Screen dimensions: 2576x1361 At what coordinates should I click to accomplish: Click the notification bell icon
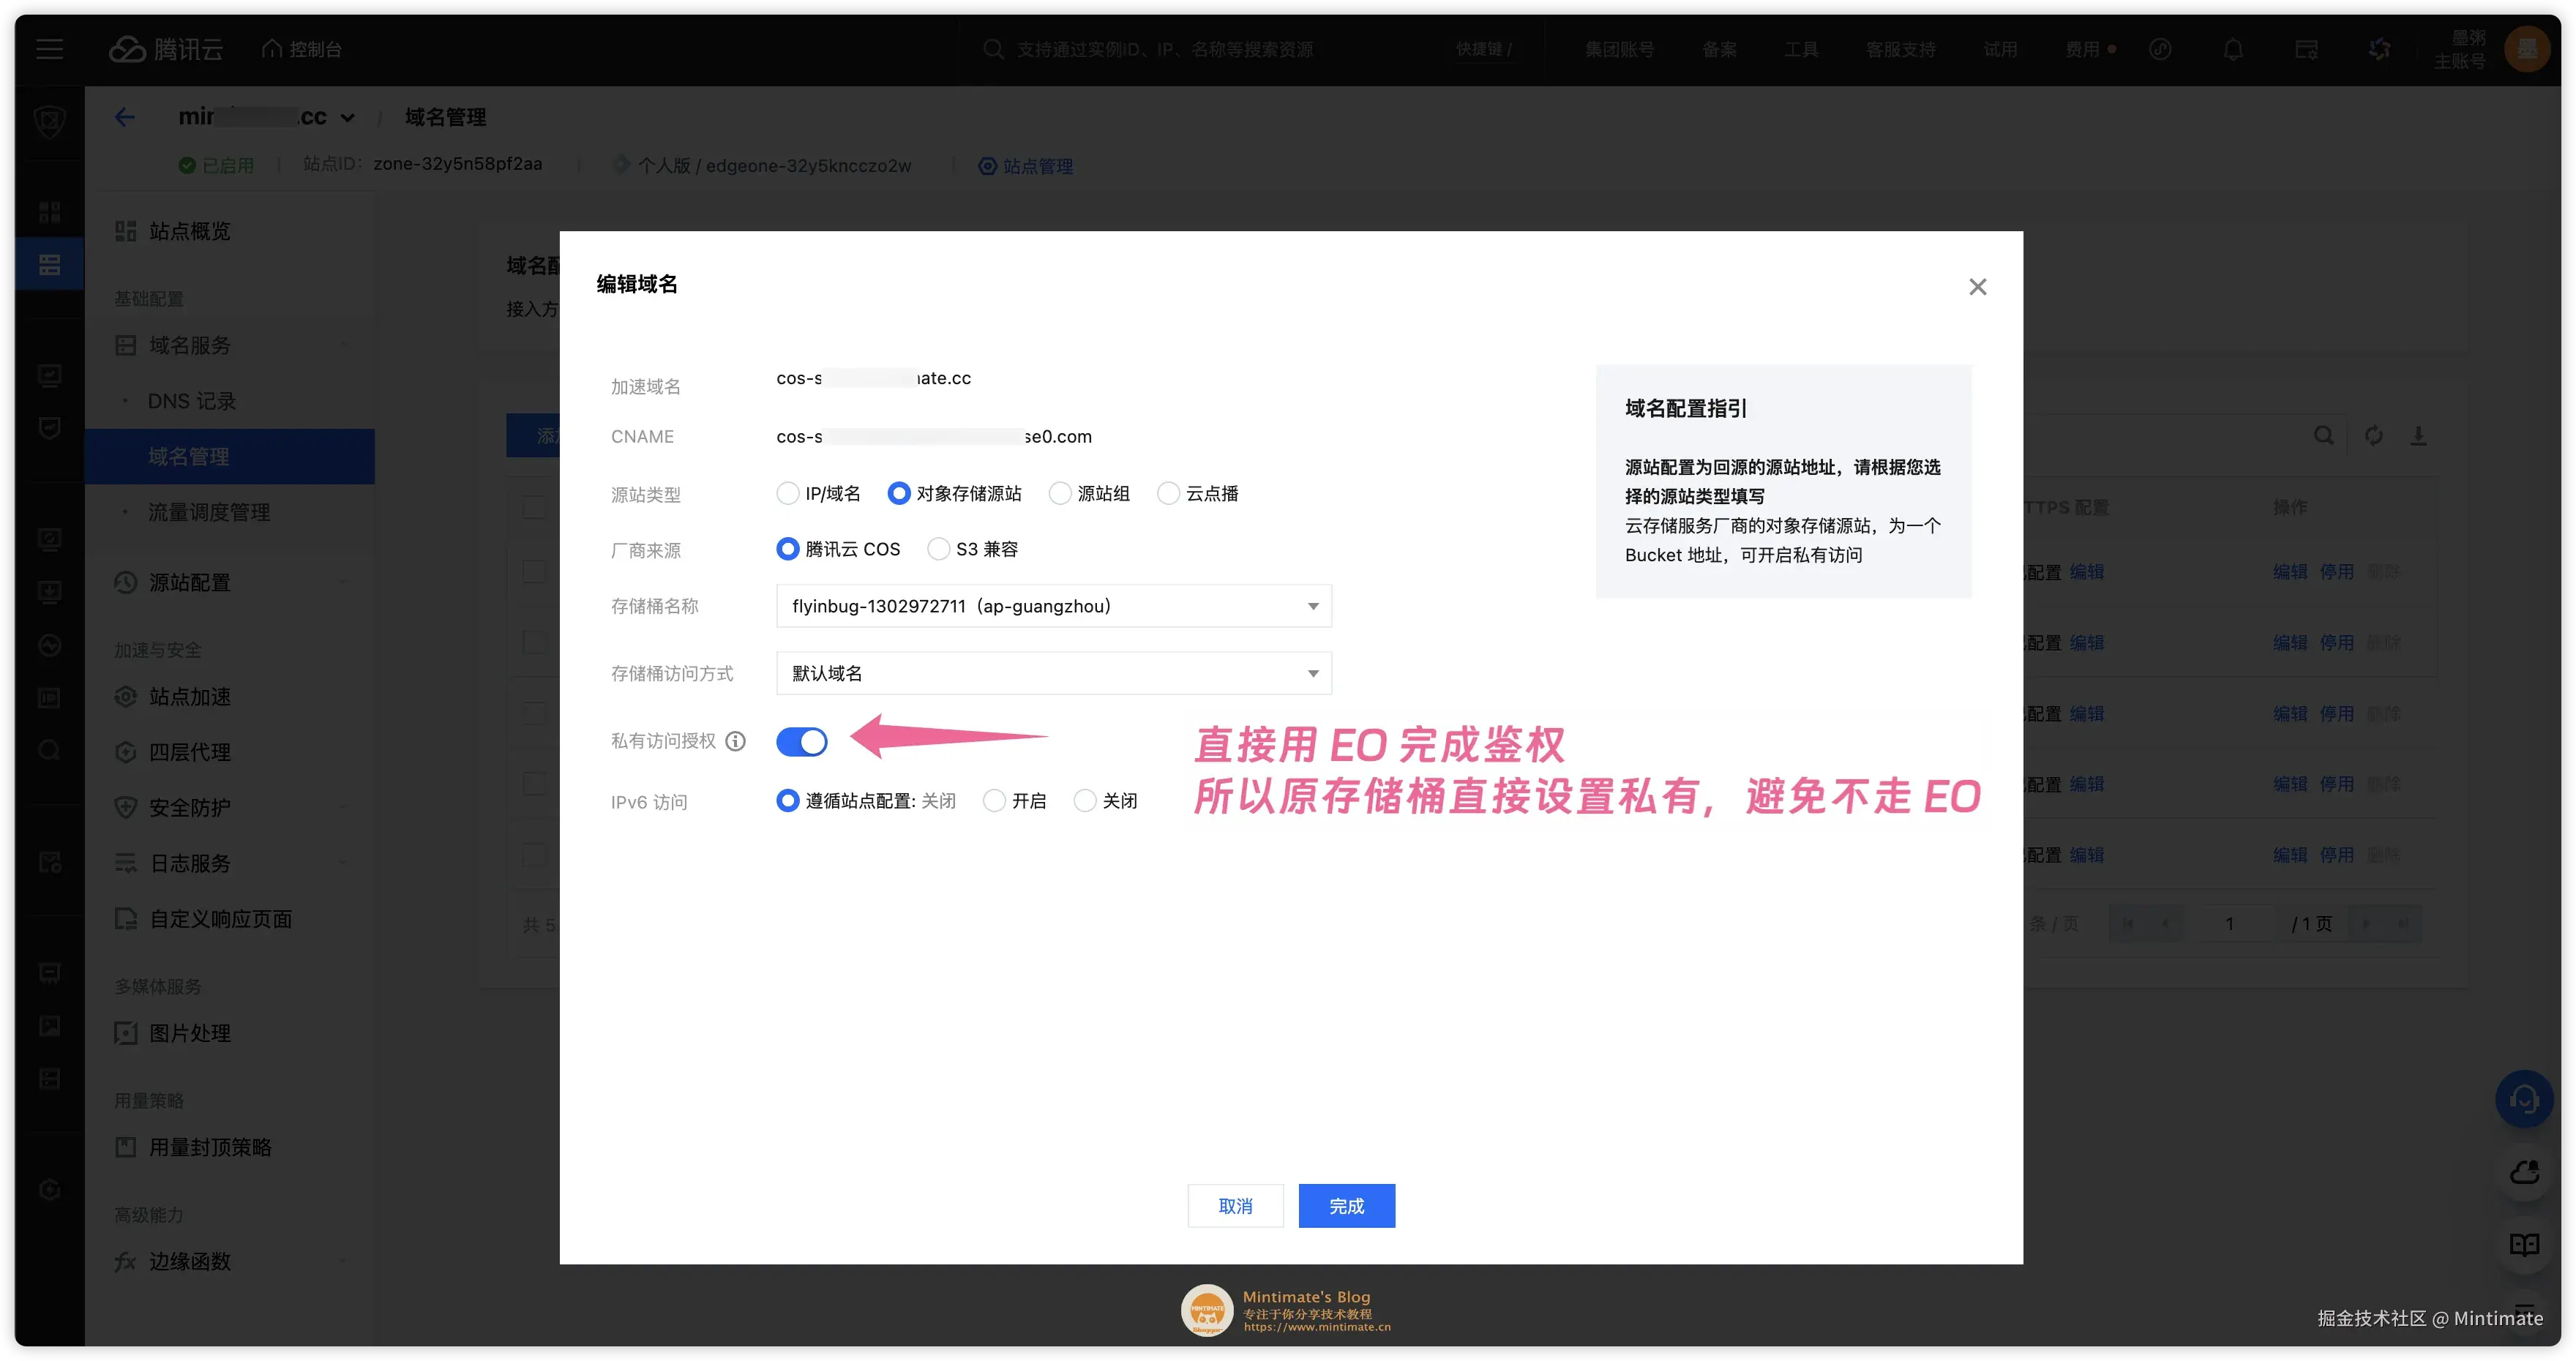tap(2233, 48)
